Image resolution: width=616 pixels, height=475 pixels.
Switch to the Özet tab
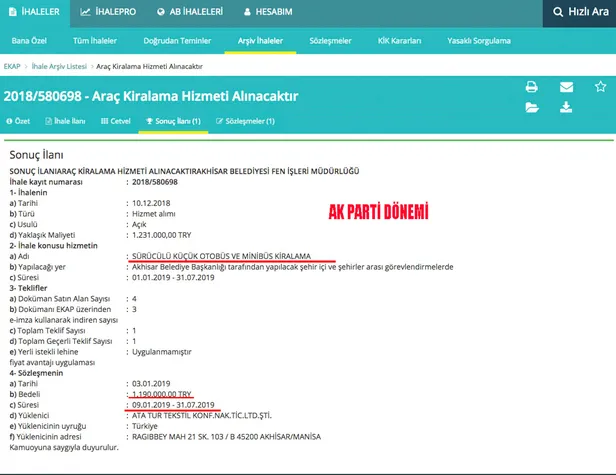18,121
